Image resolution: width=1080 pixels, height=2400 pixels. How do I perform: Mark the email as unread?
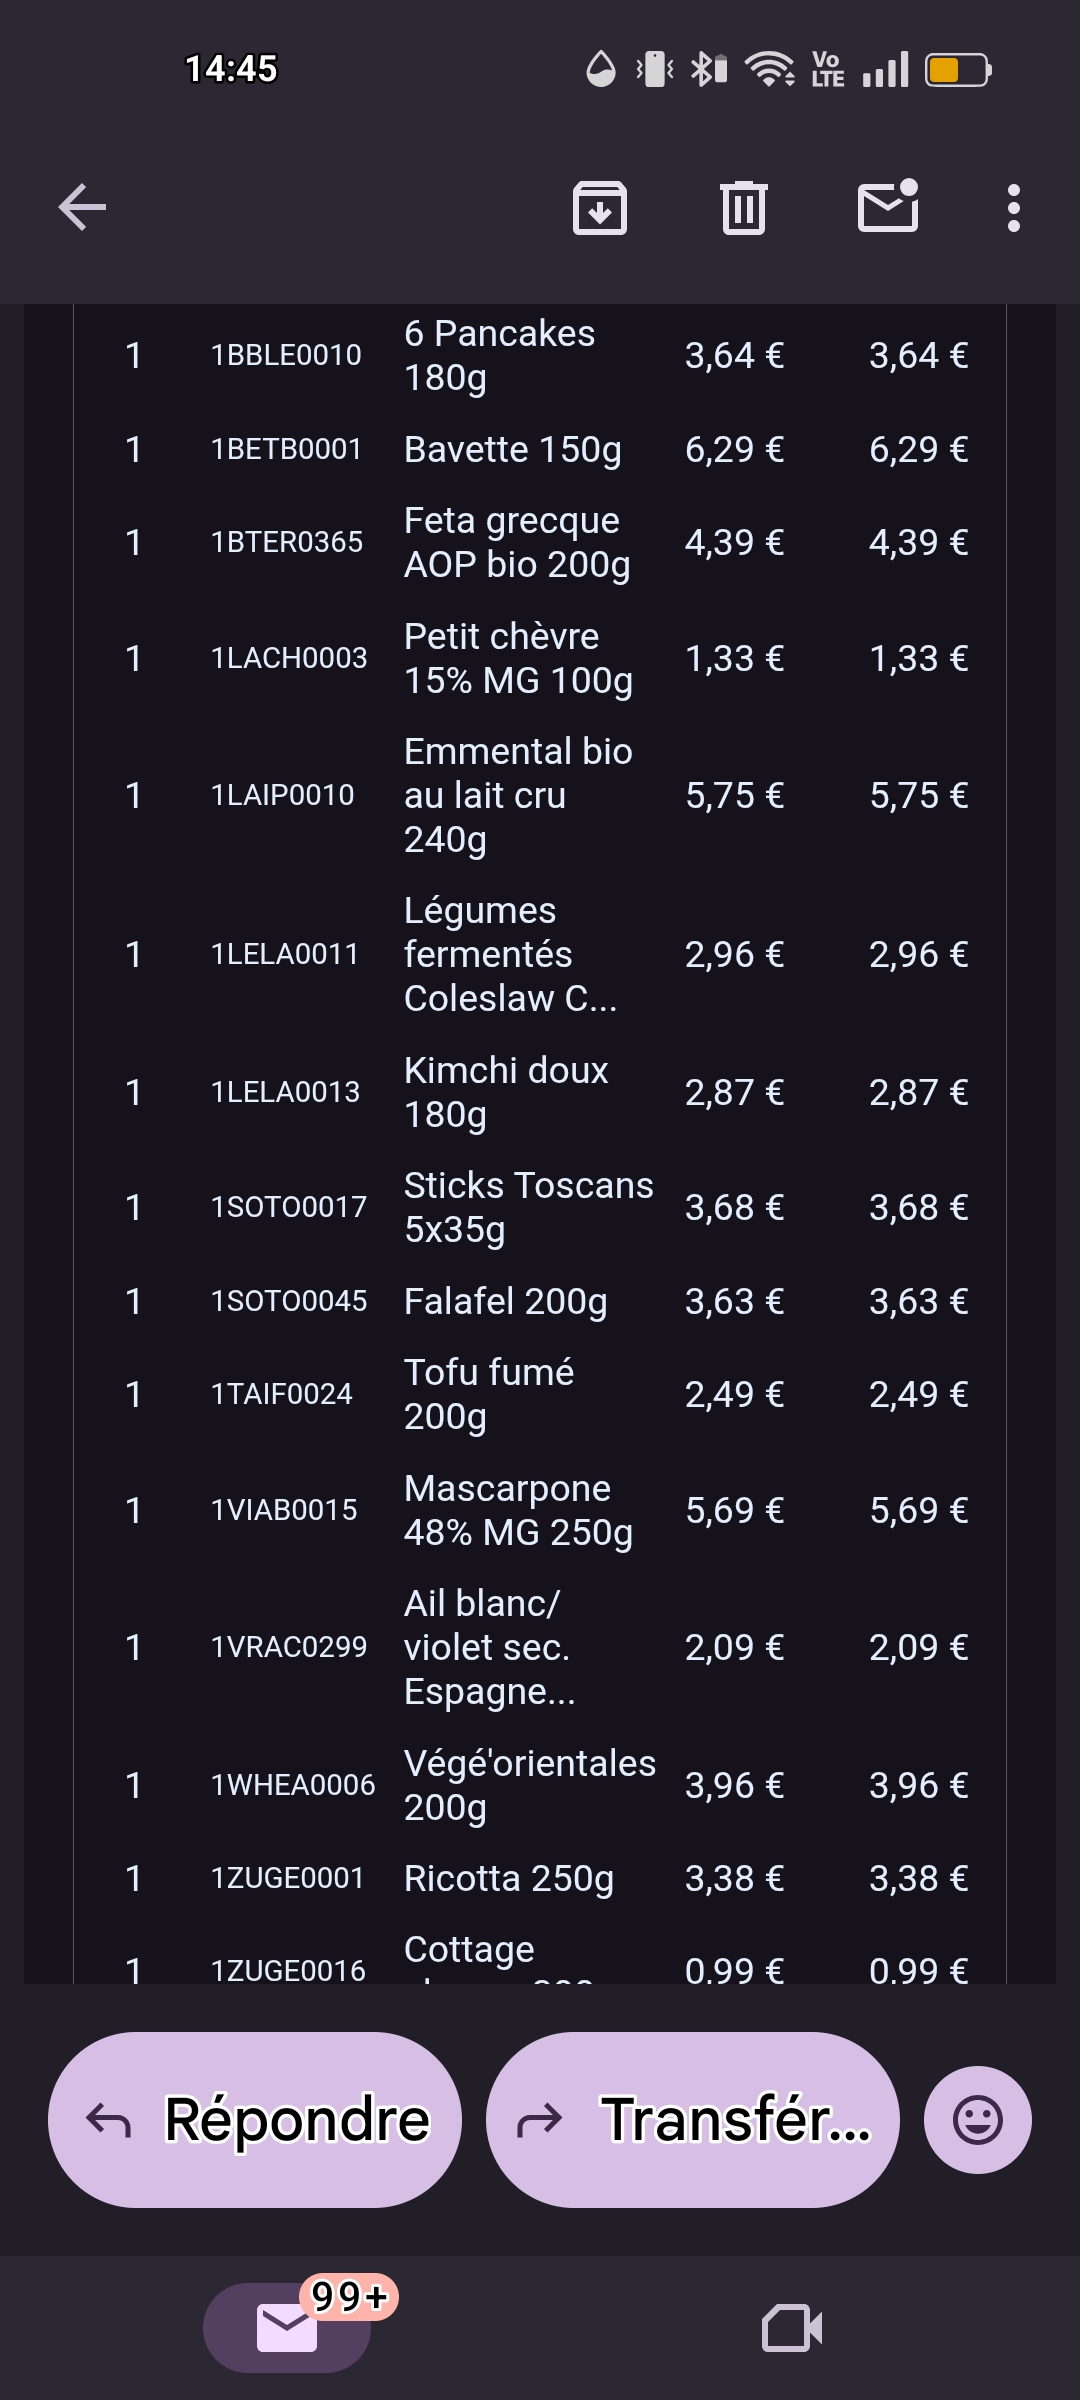[888, 207]
